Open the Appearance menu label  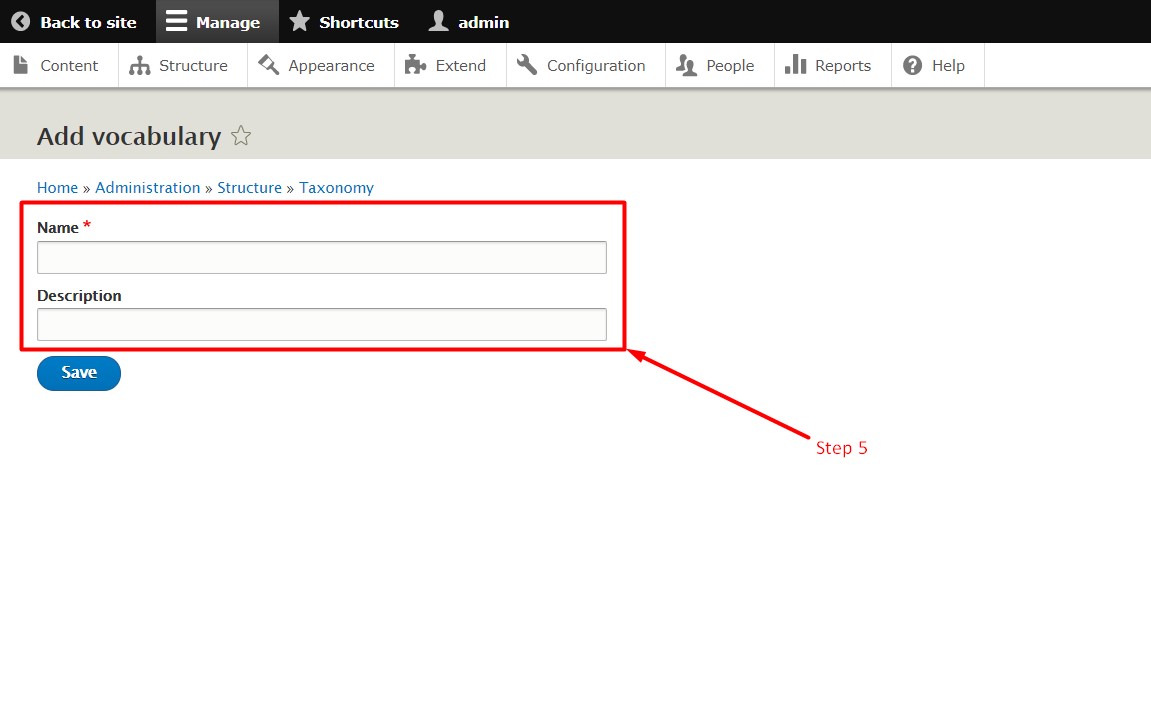(x=331, y=66)
